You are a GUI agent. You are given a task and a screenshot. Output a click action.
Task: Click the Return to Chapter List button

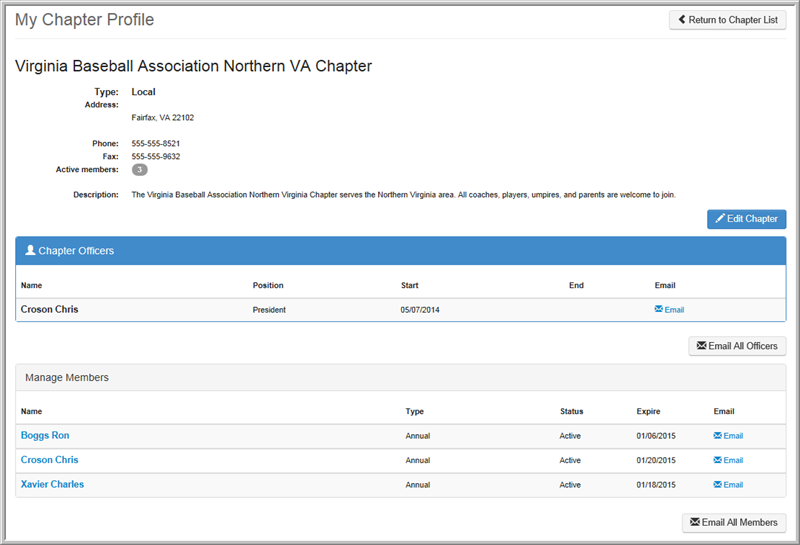tap(728, 20)
